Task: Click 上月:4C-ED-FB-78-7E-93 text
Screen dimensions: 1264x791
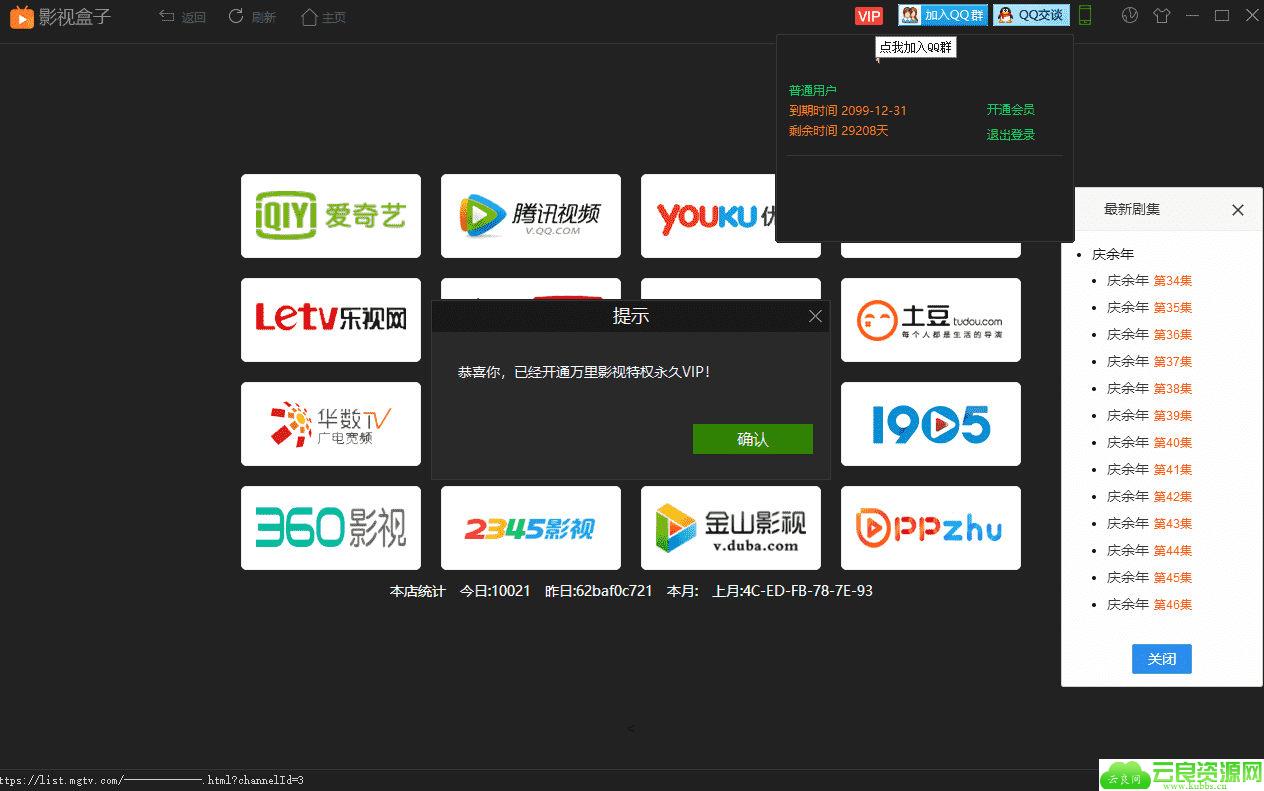Action: 792,591
